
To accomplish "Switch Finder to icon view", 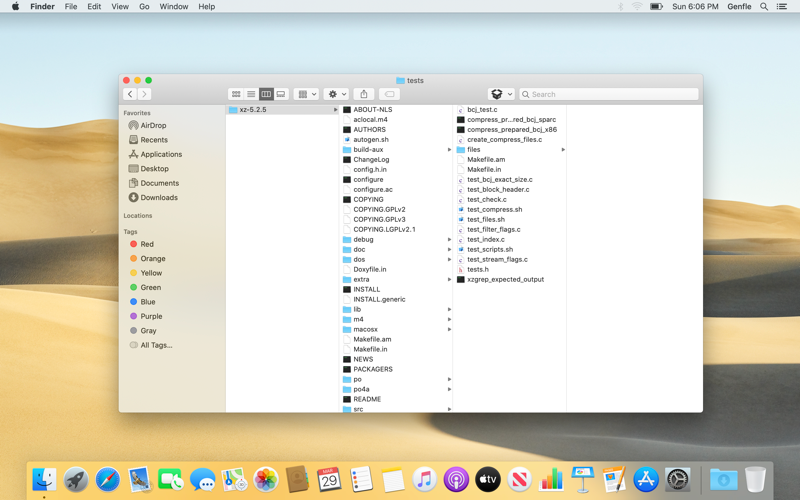I will (236, 94).
